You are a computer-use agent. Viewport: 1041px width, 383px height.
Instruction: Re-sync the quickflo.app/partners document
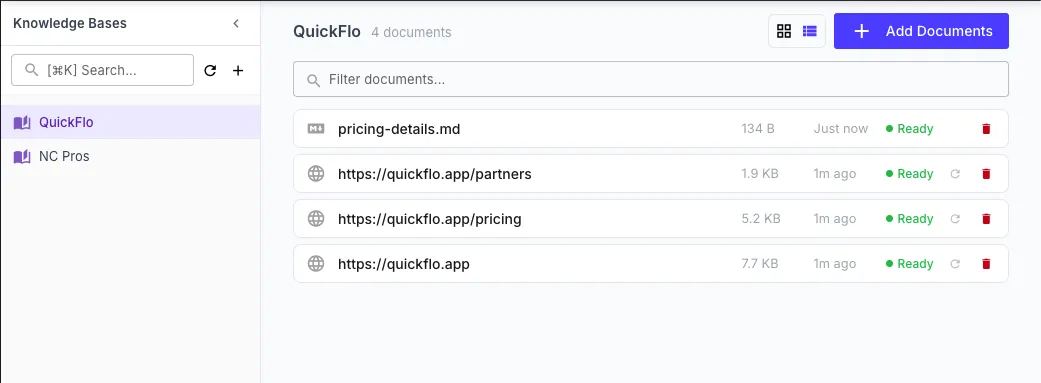[x=955, y=174]
